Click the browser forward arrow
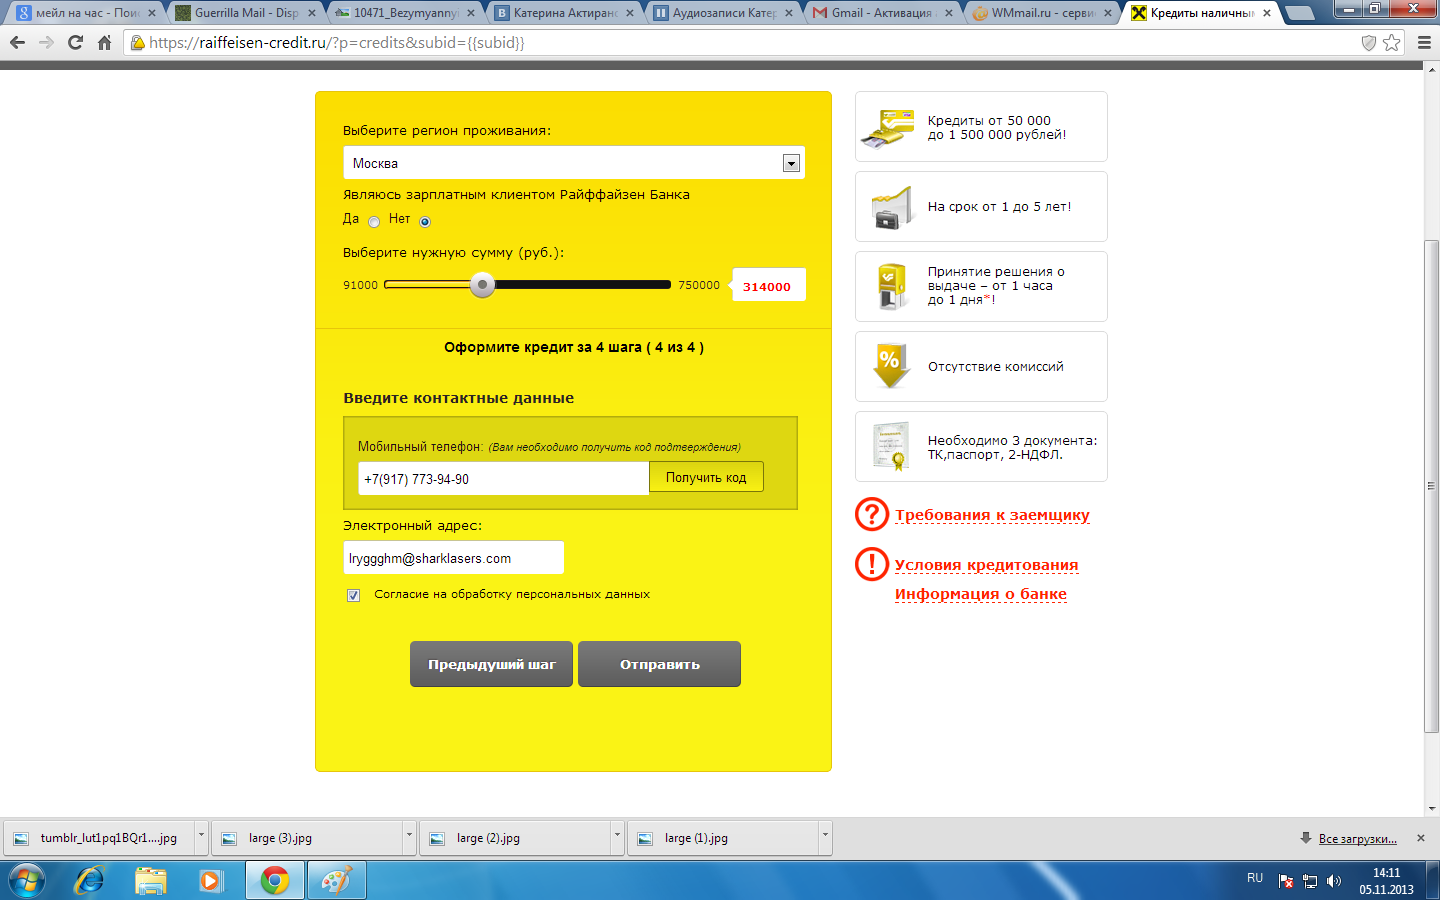 (46, 42)
